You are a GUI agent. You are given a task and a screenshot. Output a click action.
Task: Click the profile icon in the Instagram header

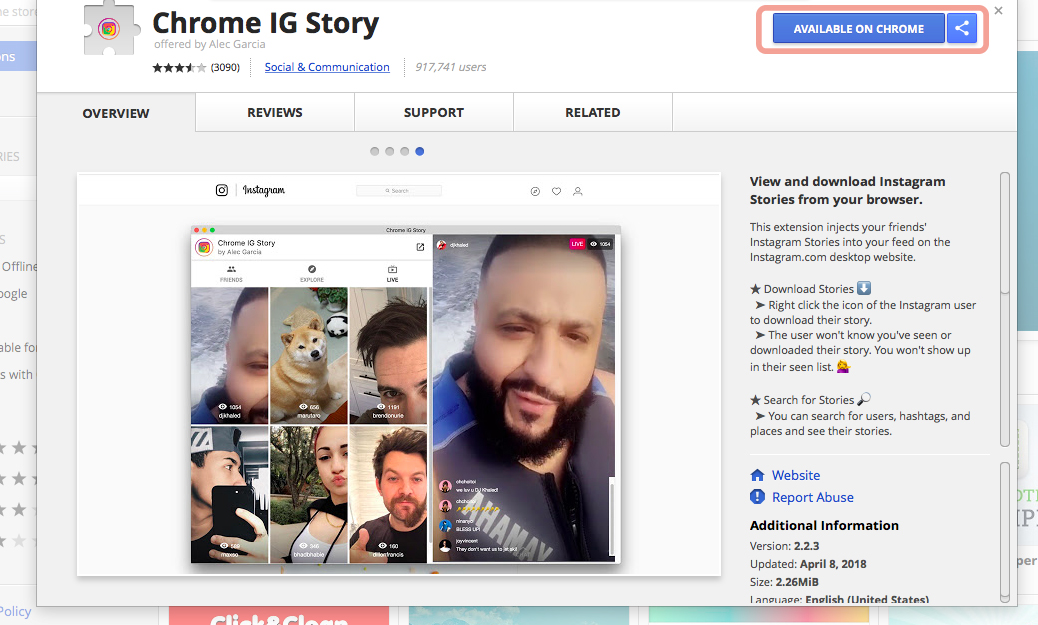click(577, 191)
